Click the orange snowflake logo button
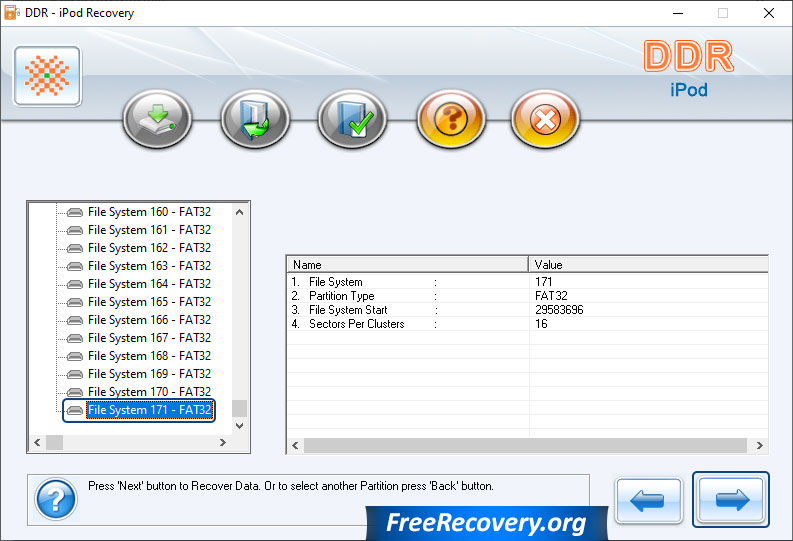Image resolution: width=793 pixels, height=541 pixels. [x=48, y=76]
